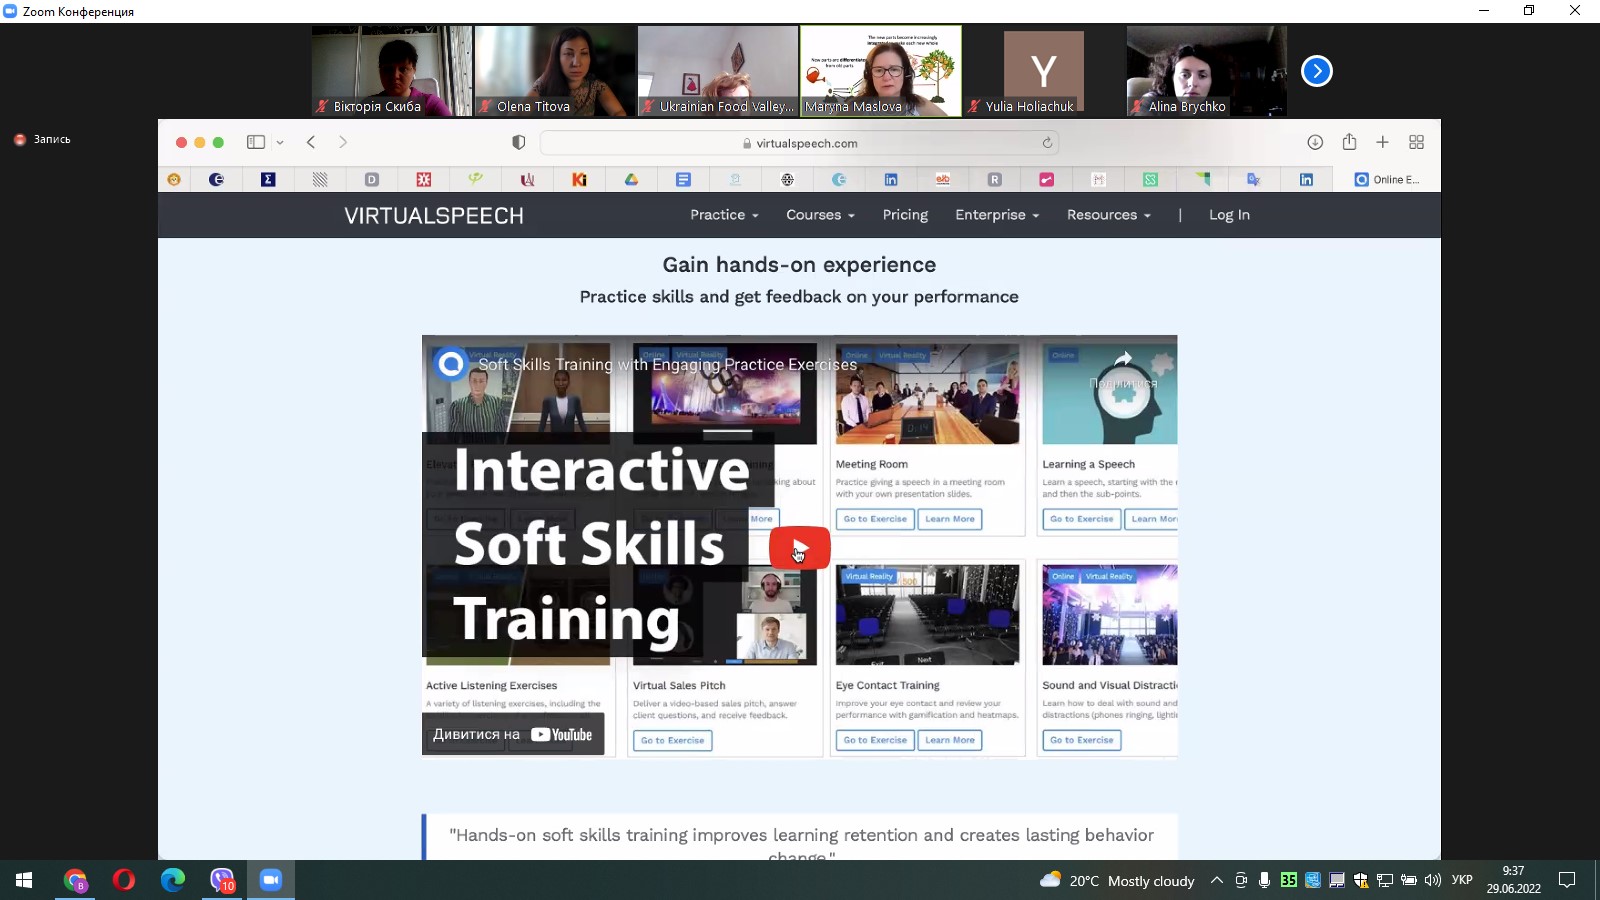Click Safari privacy shield icon
Screen dimensions: 1600x900
point(518,142)
